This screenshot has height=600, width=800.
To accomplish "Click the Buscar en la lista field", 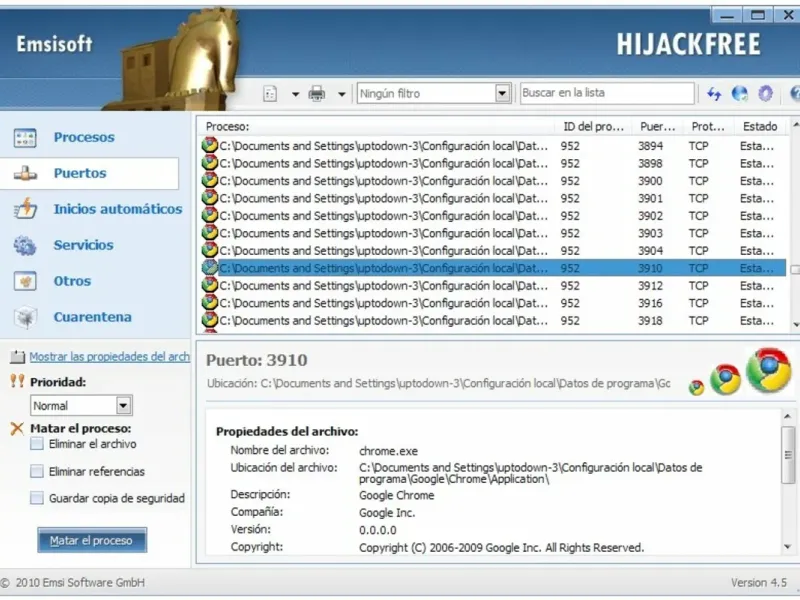I will click(607, 93).
